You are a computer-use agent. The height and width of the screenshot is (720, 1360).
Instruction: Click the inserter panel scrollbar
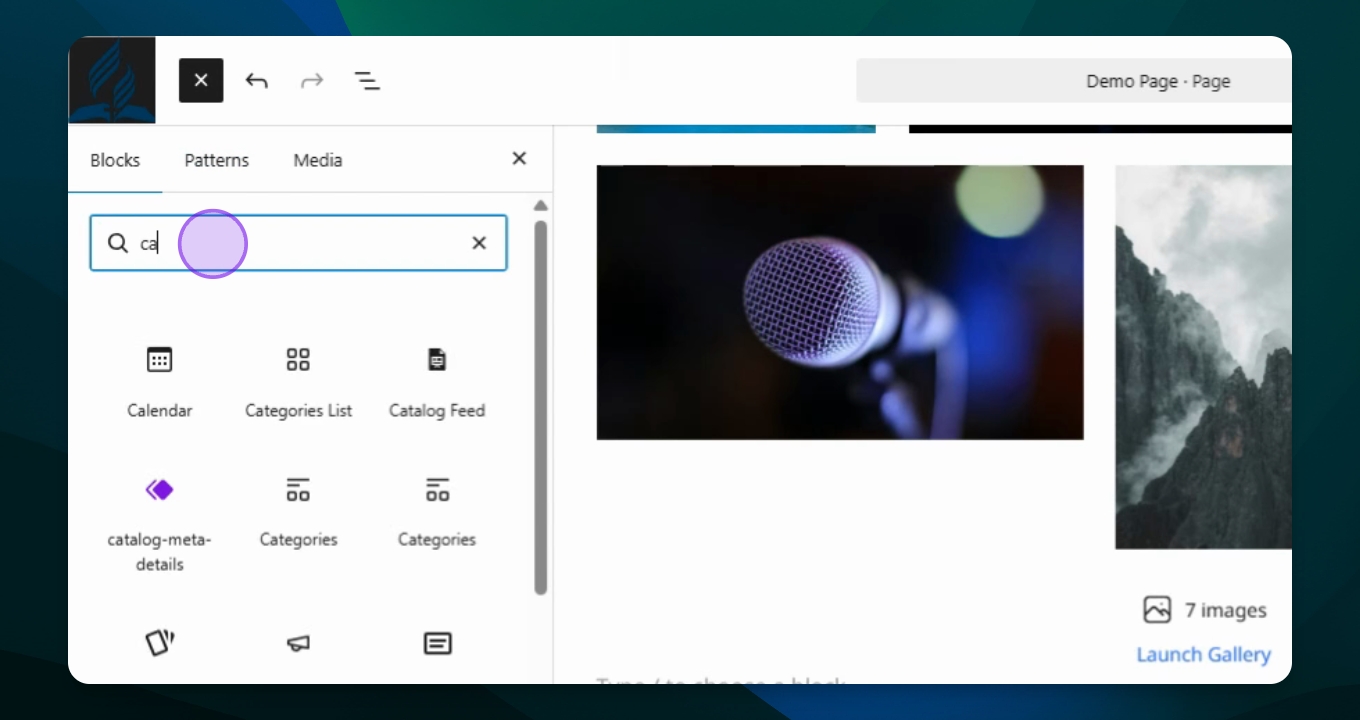click(x=541, y=408)
